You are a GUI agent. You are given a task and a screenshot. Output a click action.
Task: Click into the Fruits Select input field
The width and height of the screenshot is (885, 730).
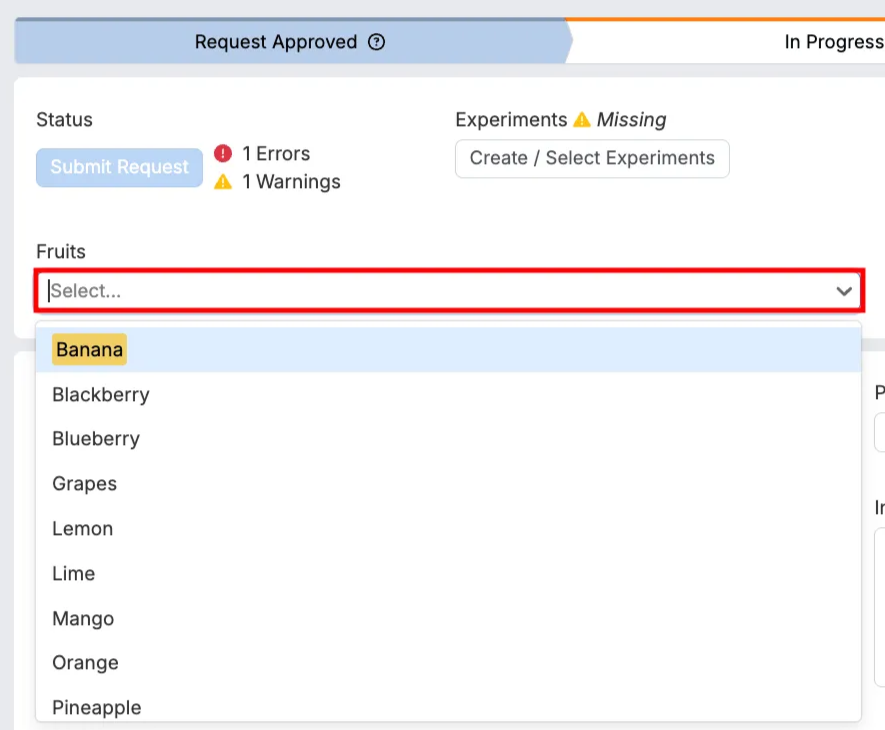(430, 291)
